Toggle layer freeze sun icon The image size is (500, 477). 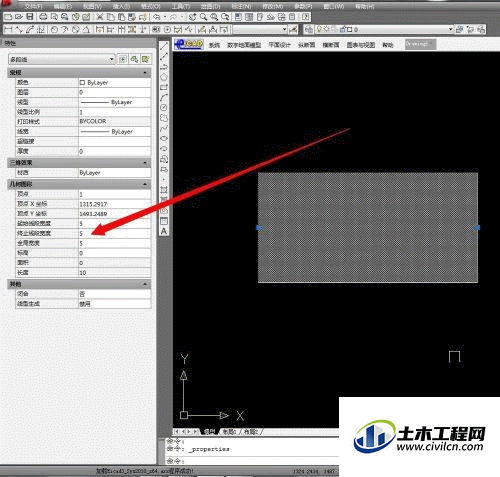pyautogui.click(x=327, y=29)
